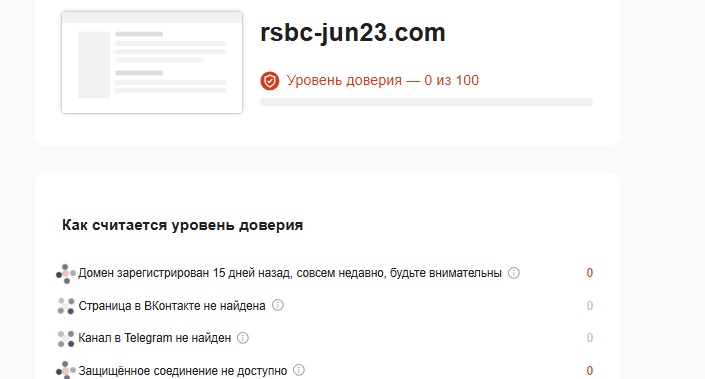Click the site preview thumbnail
This screenshot has width=705, height=379.
coord(152,62)
